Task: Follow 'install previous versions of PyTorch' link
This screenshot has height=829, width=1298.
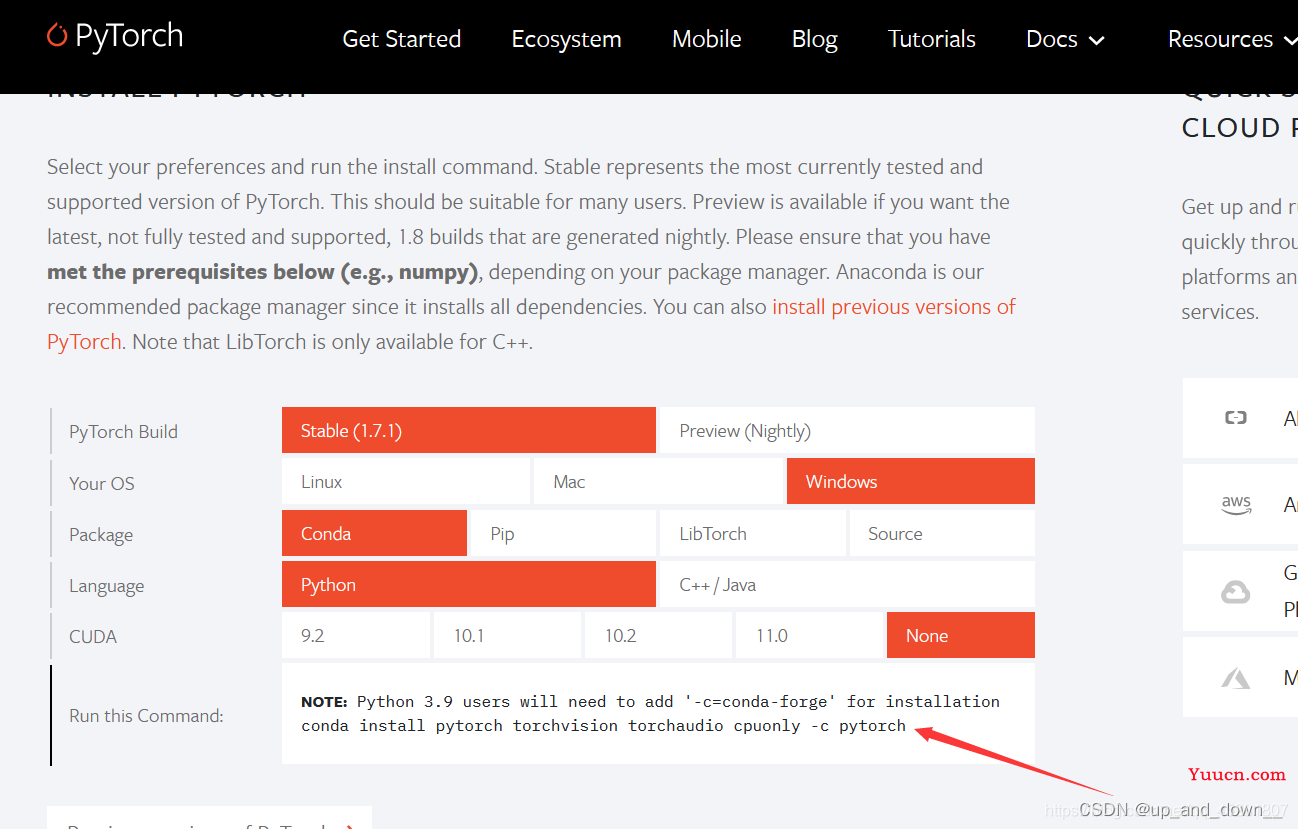Action: click(894, 307)
